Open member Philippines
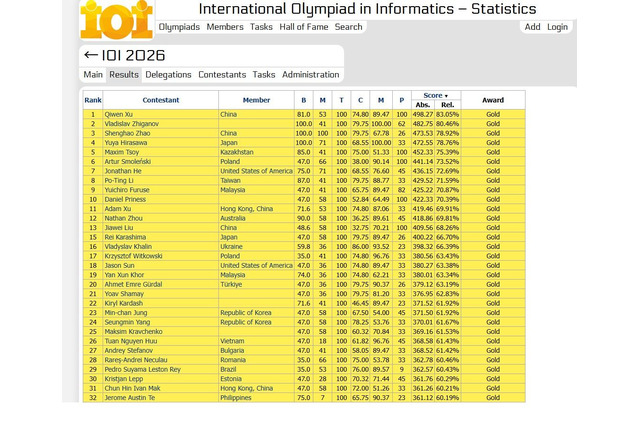The width and height of the screenshot is (640, 426). (236, 397)
